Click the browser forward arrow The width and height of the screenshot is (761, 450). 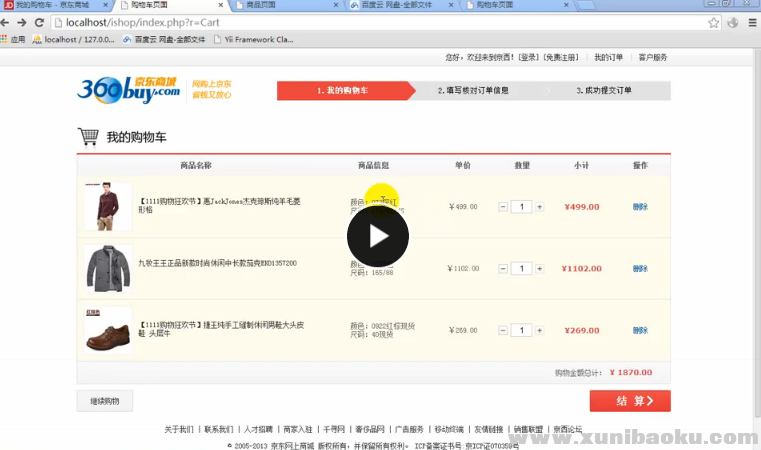point(23,22)
